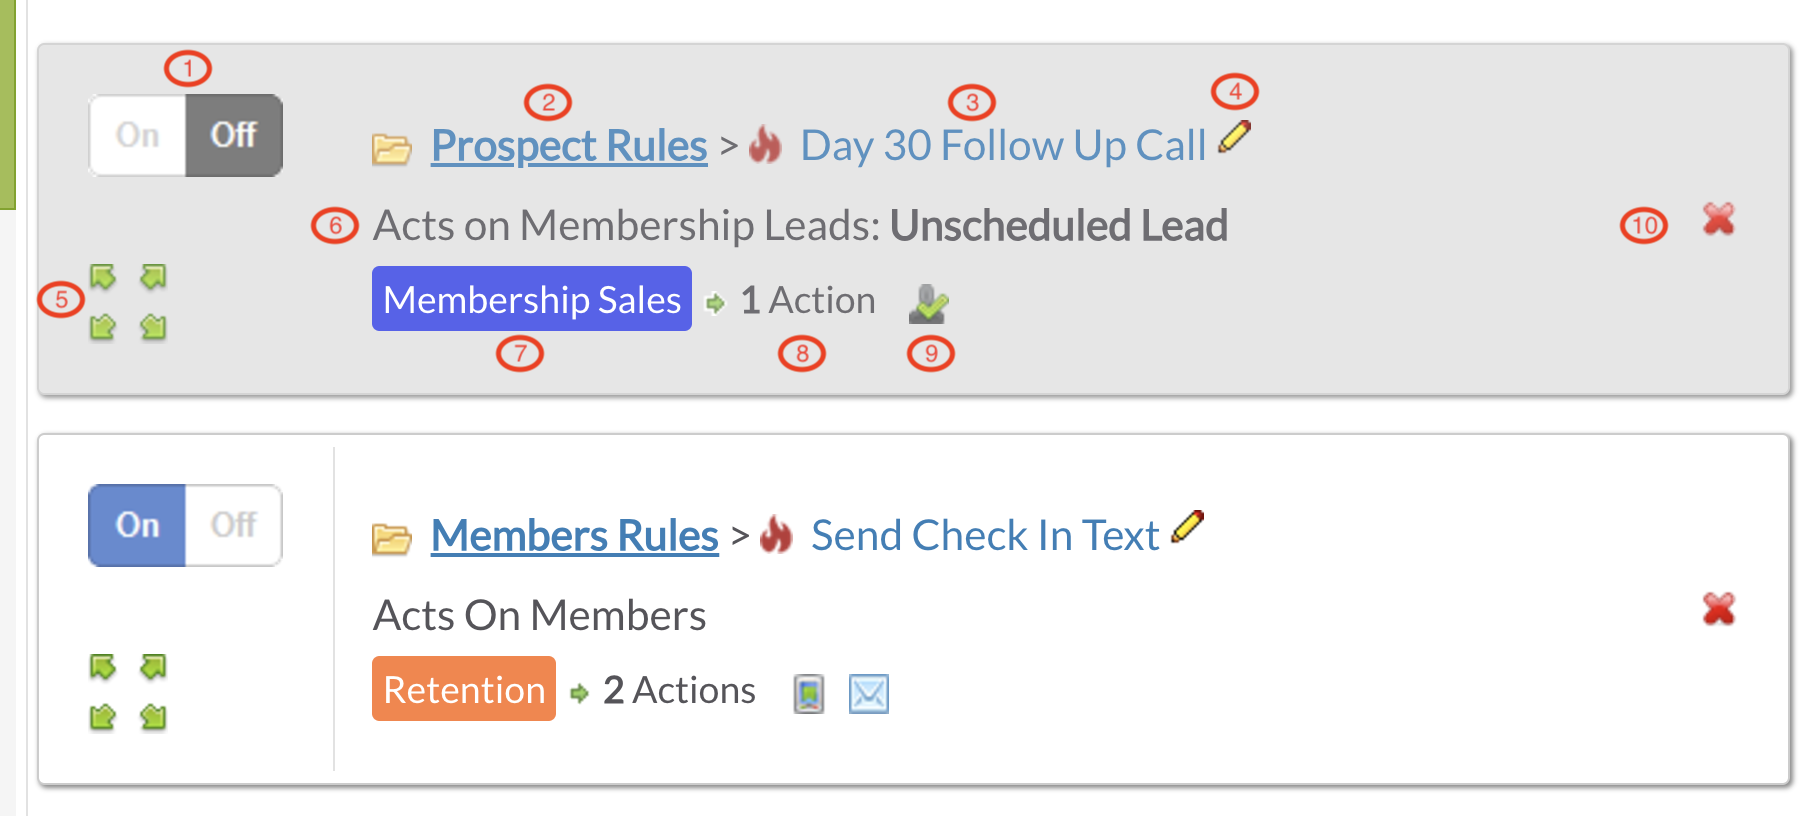Click the blue Membership Sales tag
The width and height of the screenshot is (1816, 816).
click(x=532, y=299)
